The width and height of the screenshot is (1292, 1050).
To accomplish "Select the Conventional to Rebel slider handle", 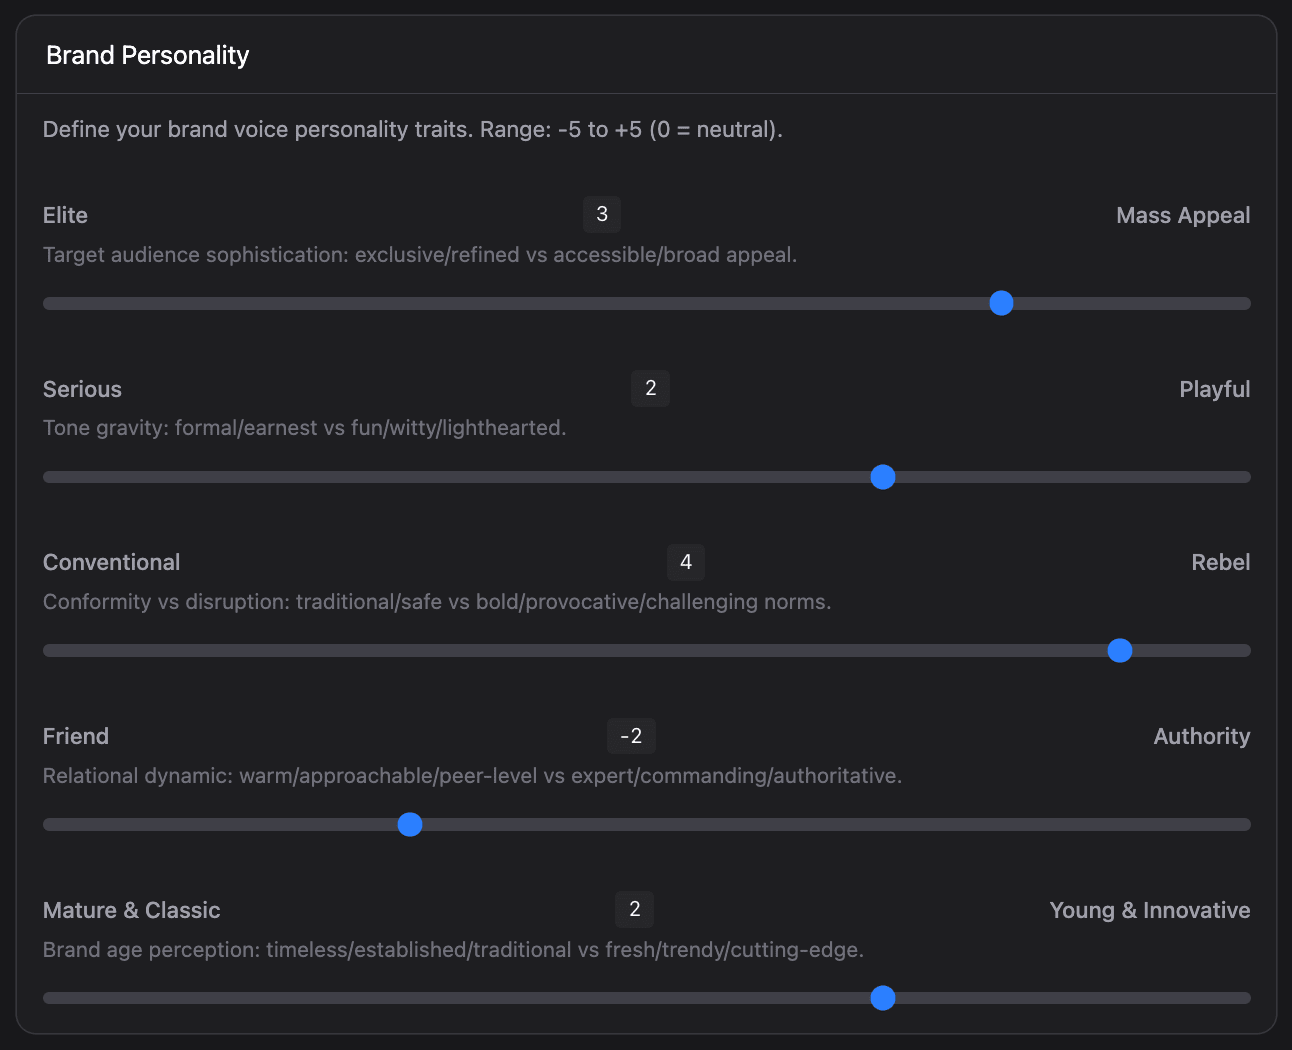I will pyautogui.click(x=1120, y=651).
